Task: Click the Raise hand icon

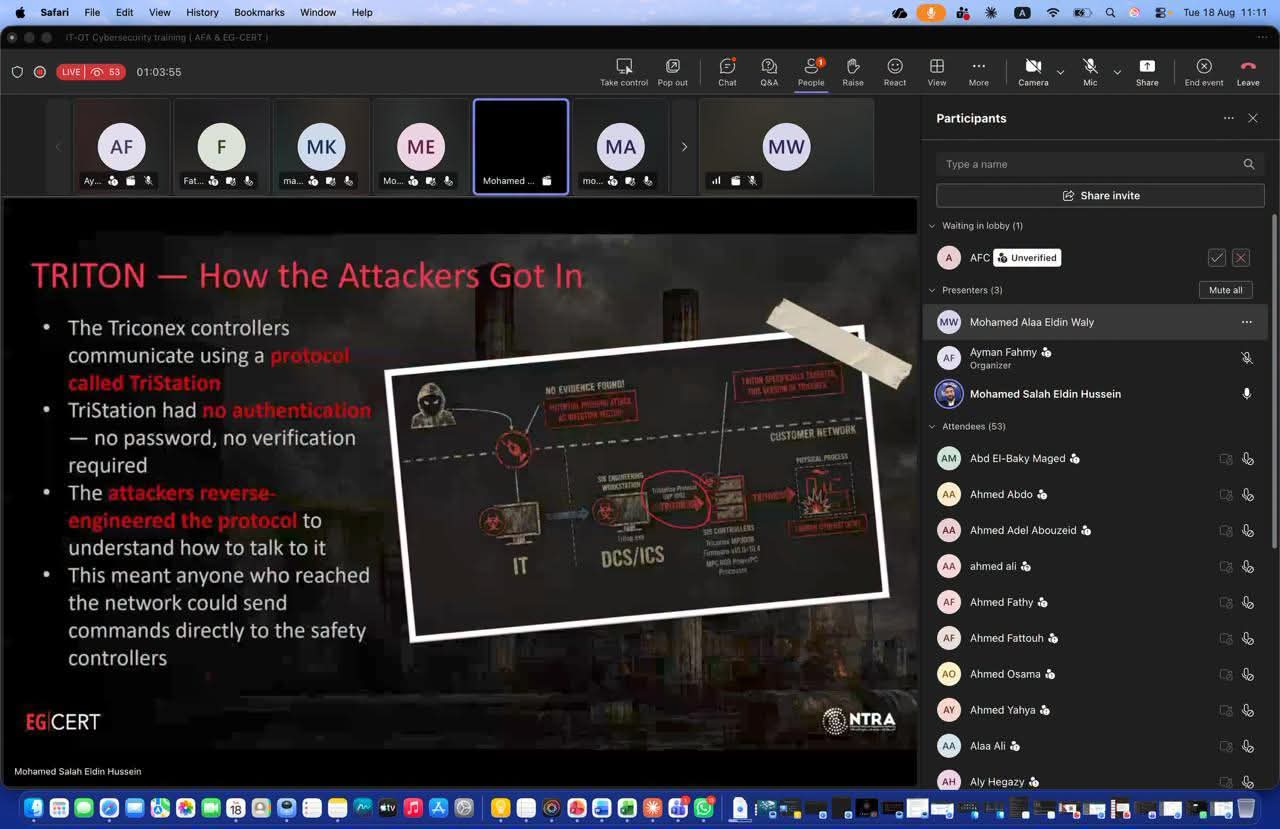Action: (853, 72)
